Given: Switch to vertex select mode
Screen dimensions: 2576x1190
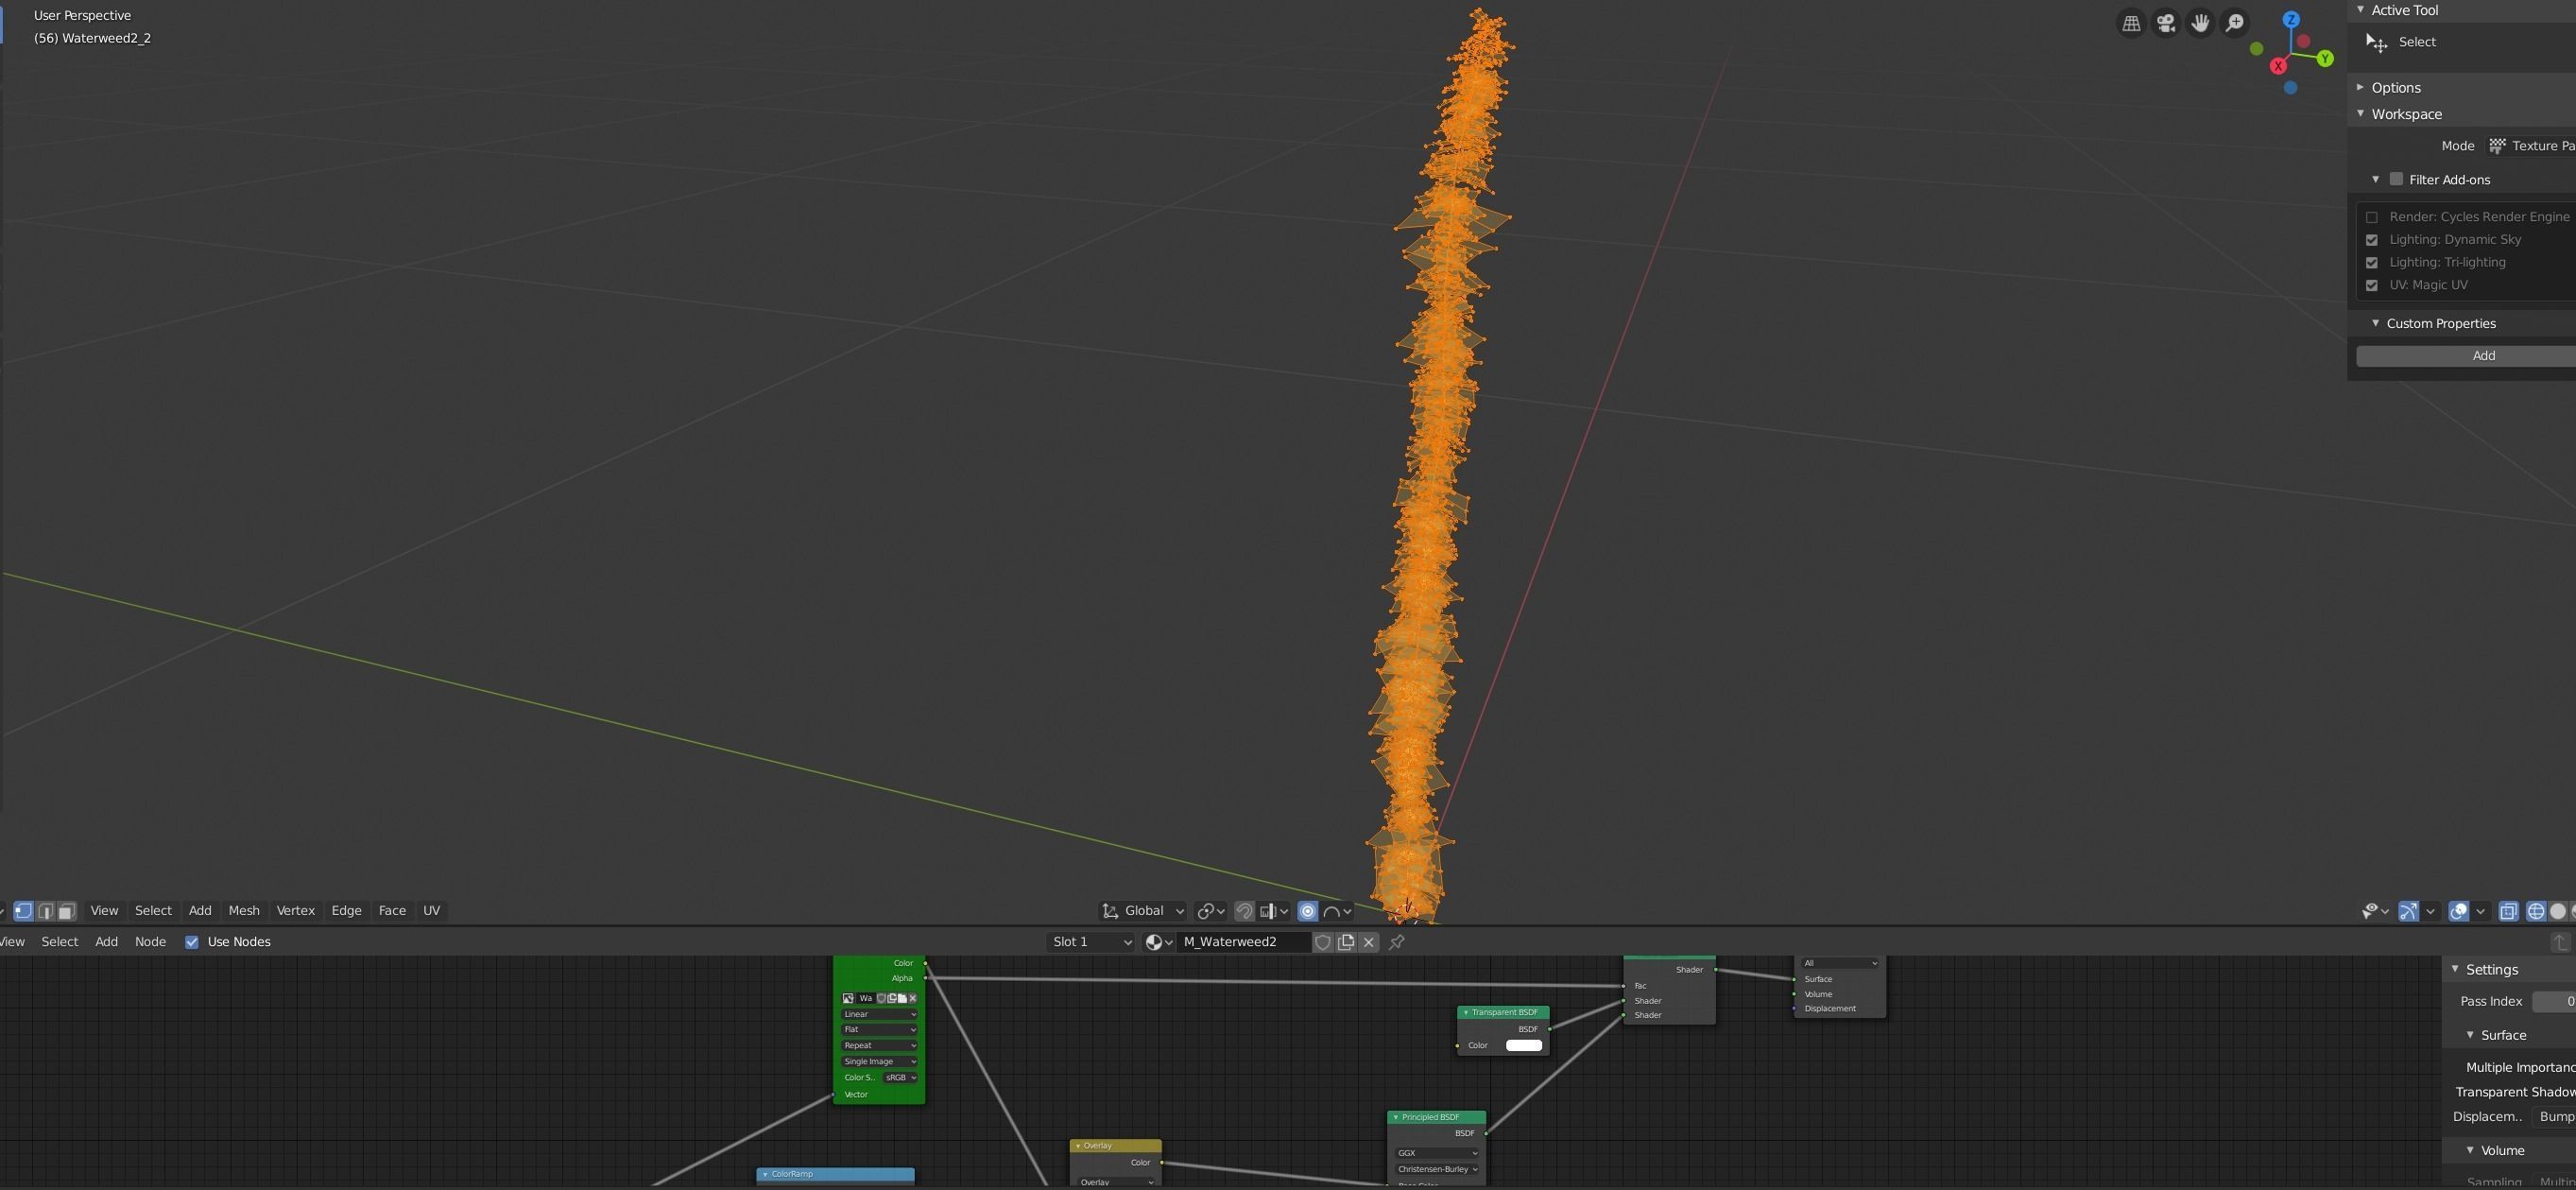Looking at the screenshot, I should coord(23,911).
